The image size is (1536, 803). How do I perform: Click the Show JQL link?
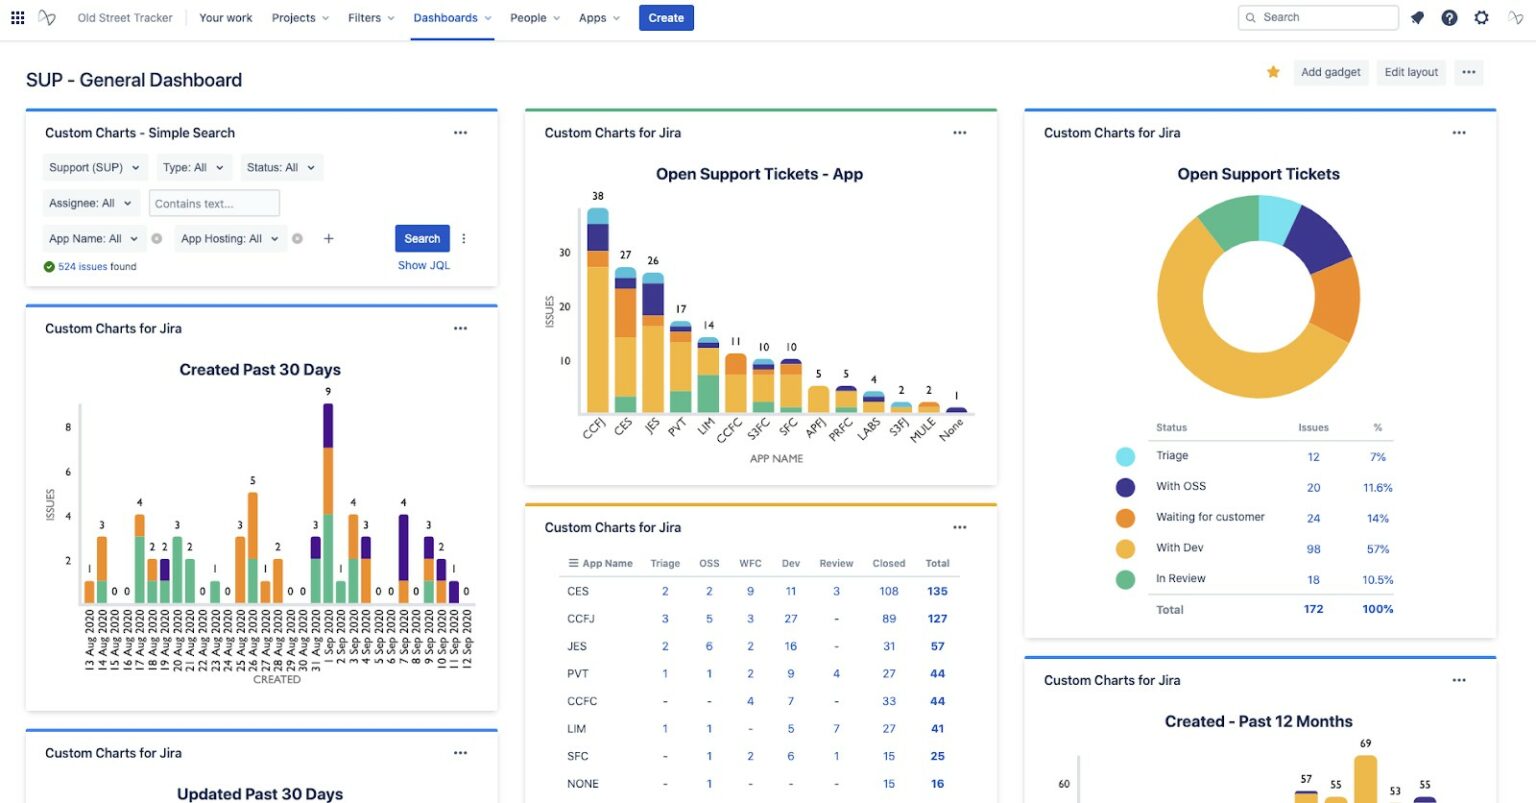[x=424, y=266]
